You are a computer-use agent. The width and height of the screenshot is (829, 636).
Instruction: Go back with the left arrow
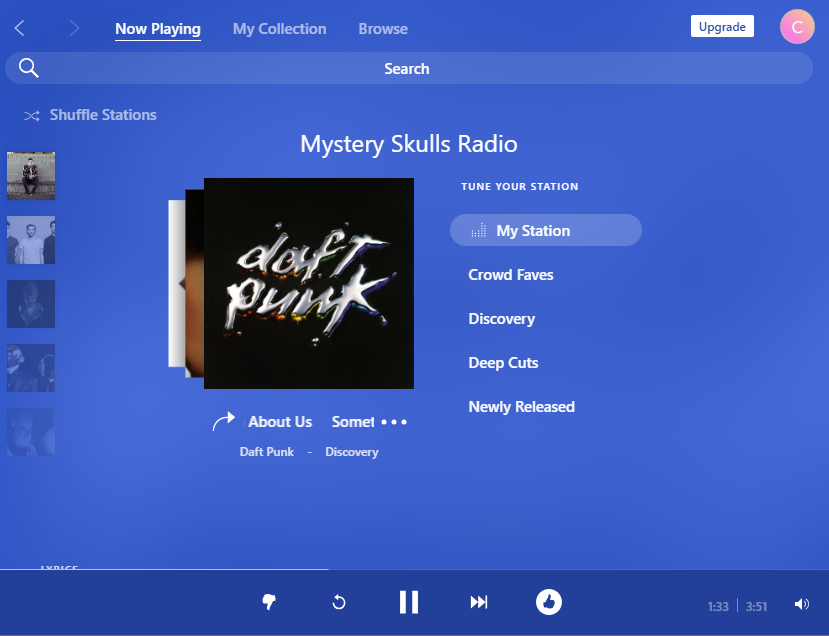click(20, 28)
